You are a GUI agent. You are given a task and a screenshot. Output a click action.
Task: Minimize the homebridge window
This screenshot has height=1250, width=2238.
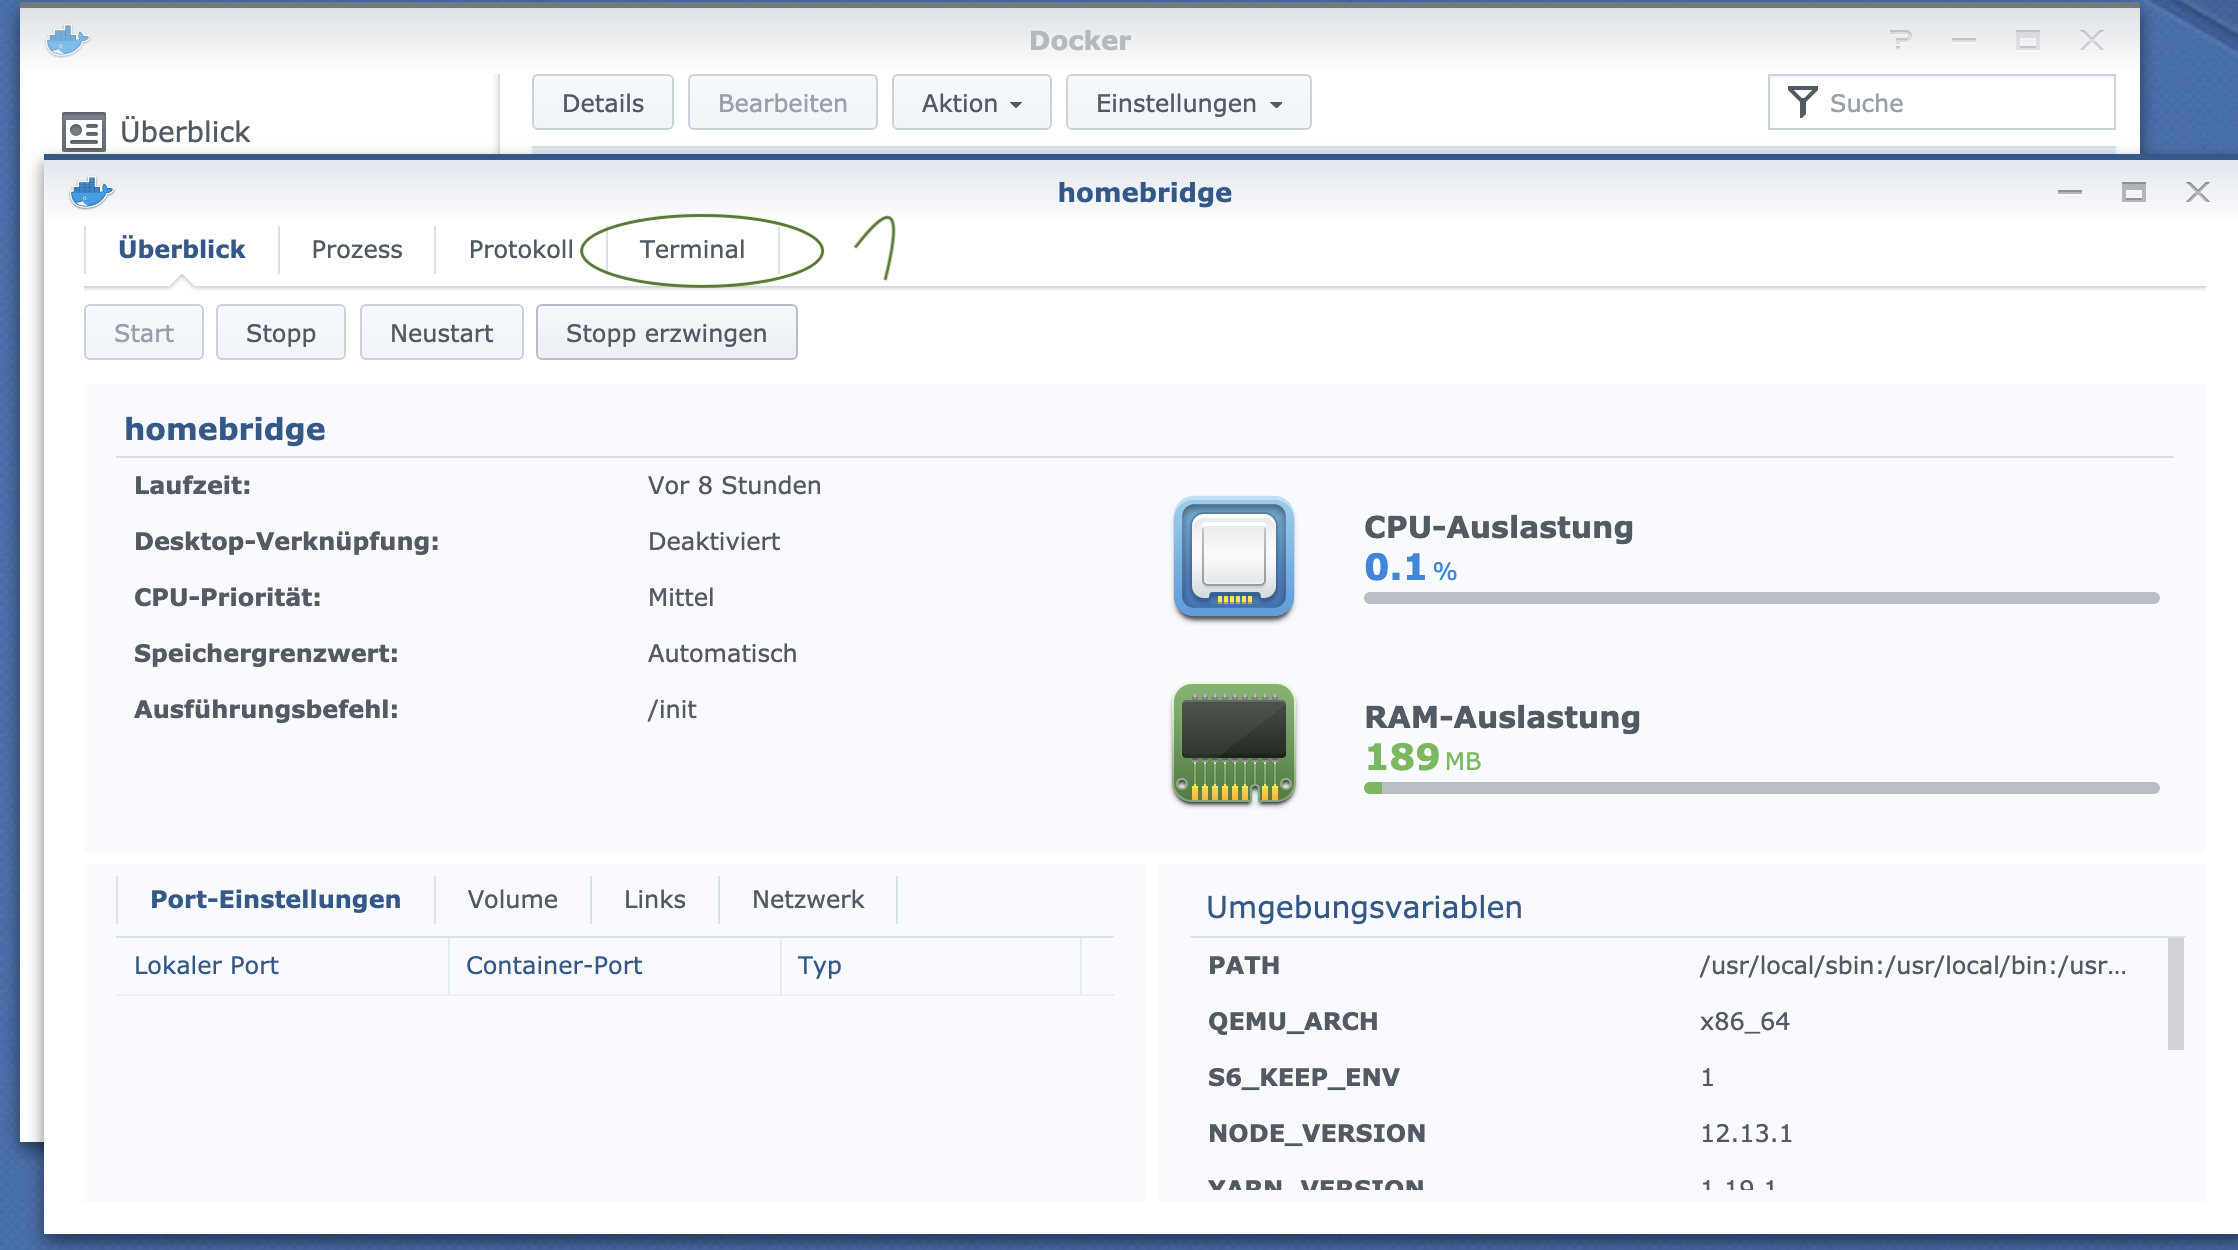[x=2070, y=192]
